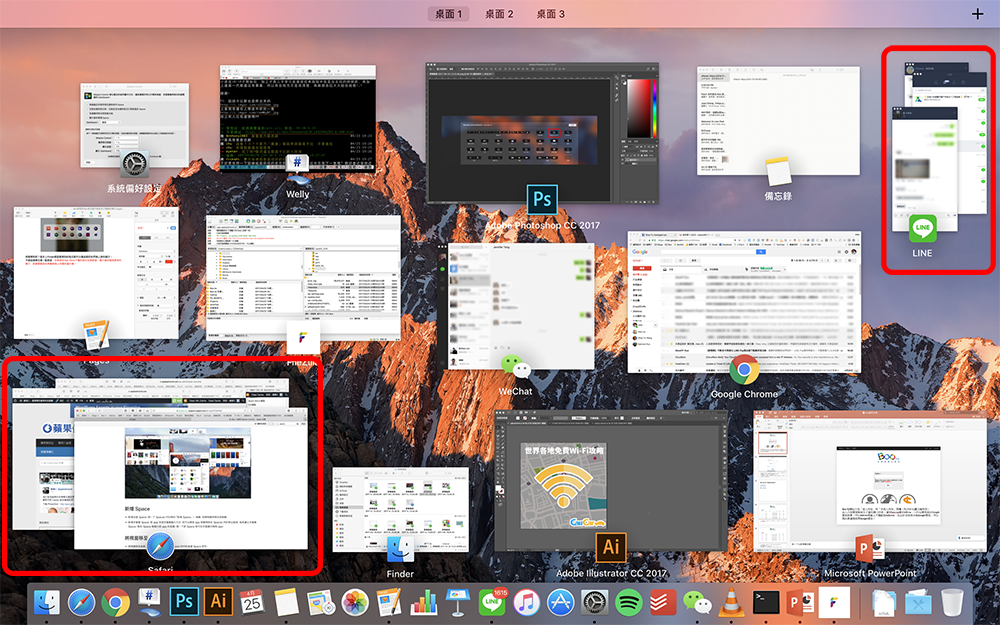Open the blue Applications folder in Dock
Viewport: 1000px width, 625px height.
[918, 602]
